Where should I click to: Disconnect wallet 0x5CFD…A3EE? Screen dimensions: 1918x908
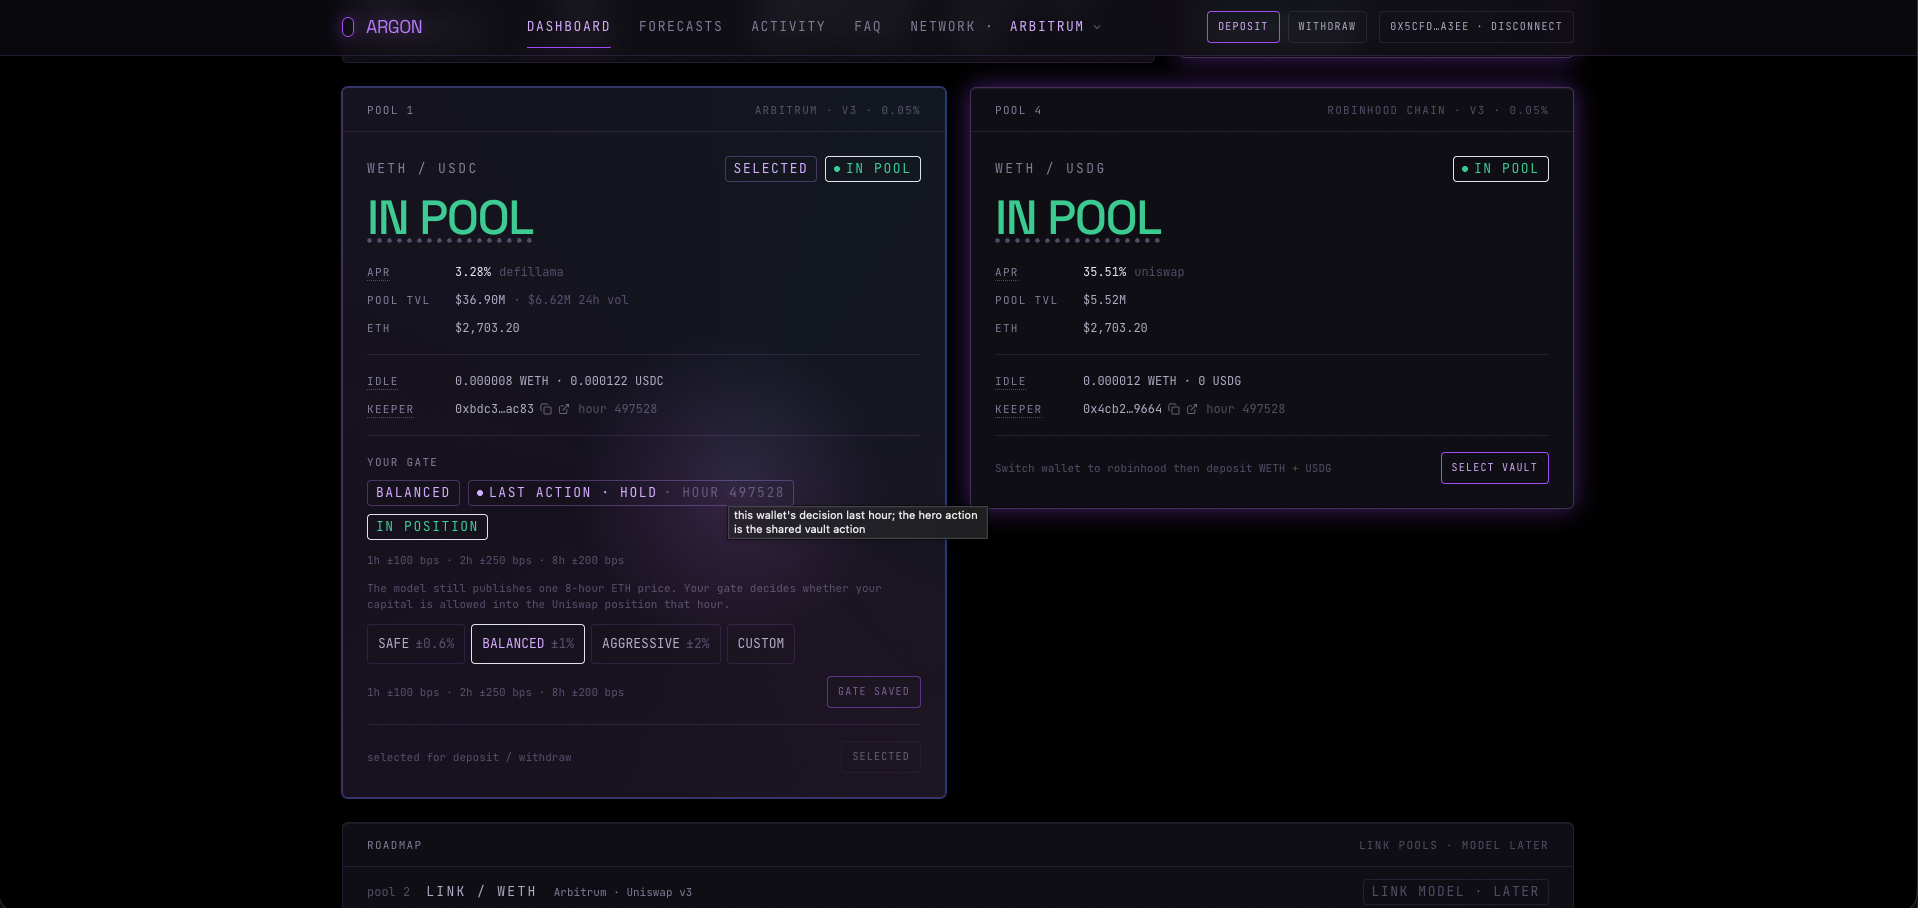(x=1476, y=27)
